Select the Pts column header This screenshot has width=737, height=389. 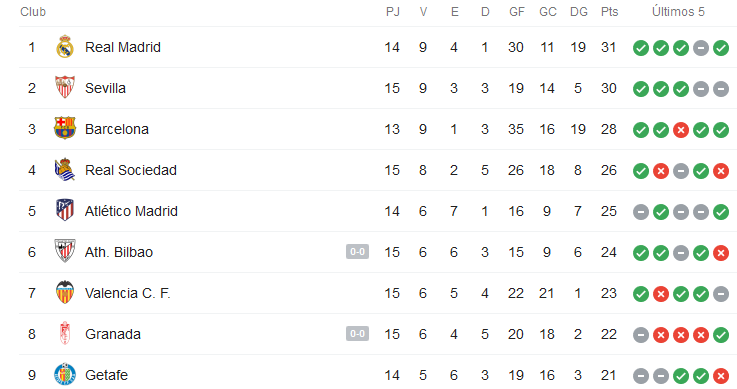[x=609, y=12]
